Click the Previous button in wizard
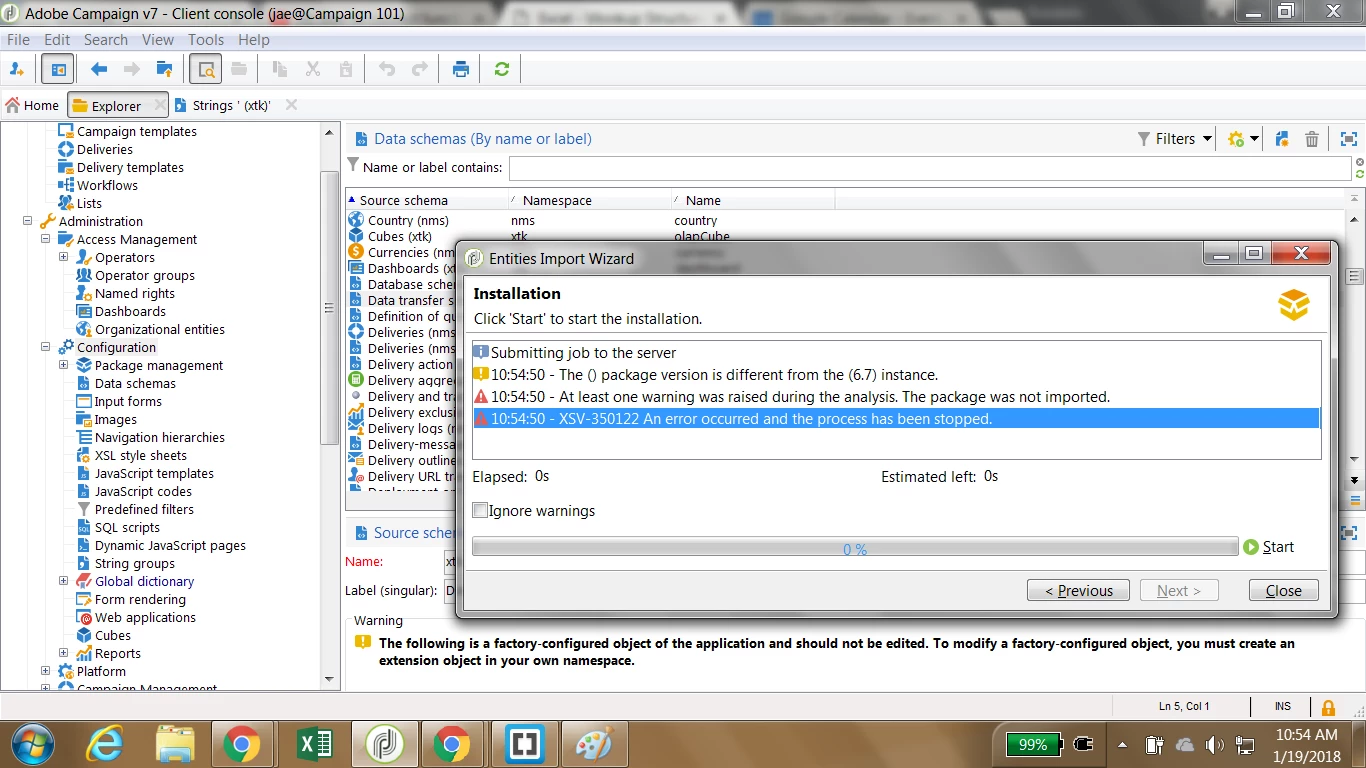This screenshot has width=1366, height=768. (x=1078, y=590)
